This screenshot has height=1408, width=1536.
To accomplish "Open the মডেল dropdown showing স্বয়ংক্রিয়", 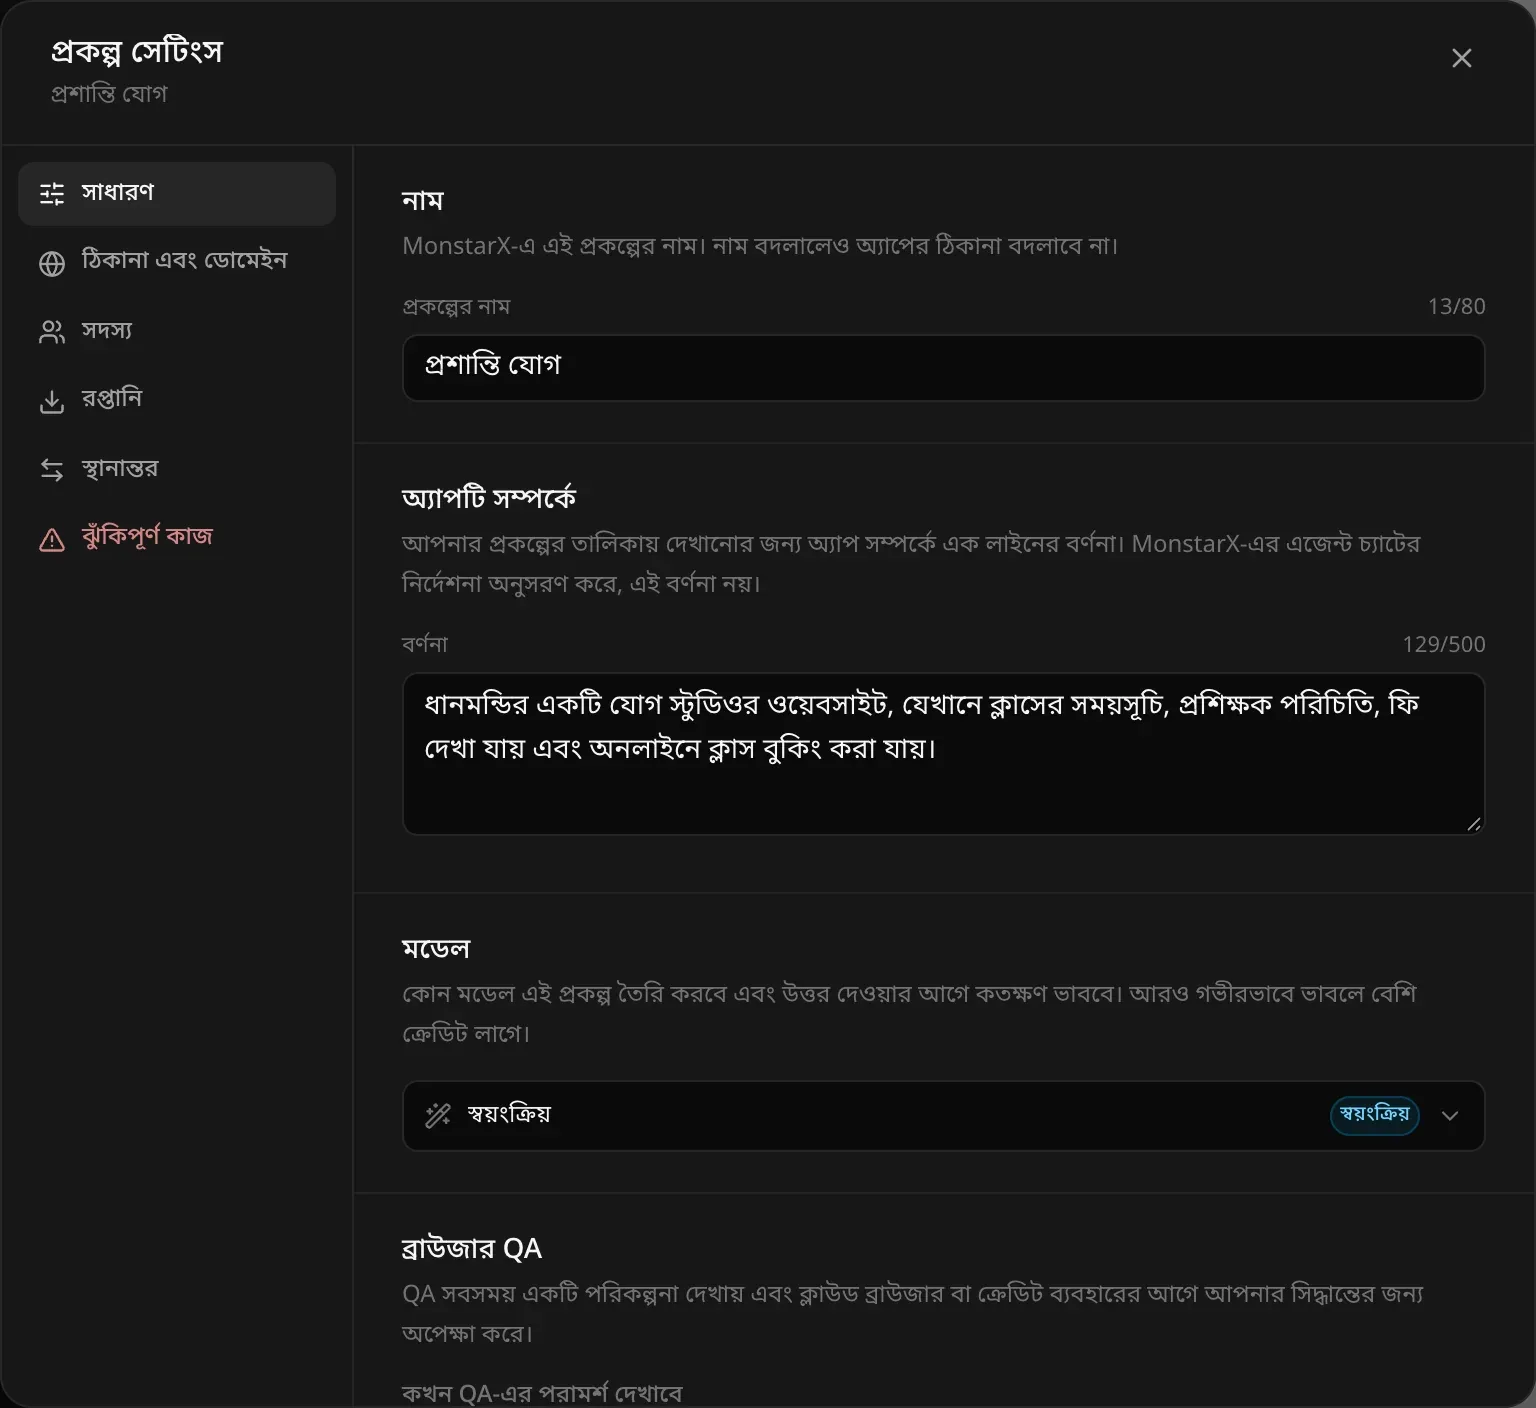I will 943,1115.
